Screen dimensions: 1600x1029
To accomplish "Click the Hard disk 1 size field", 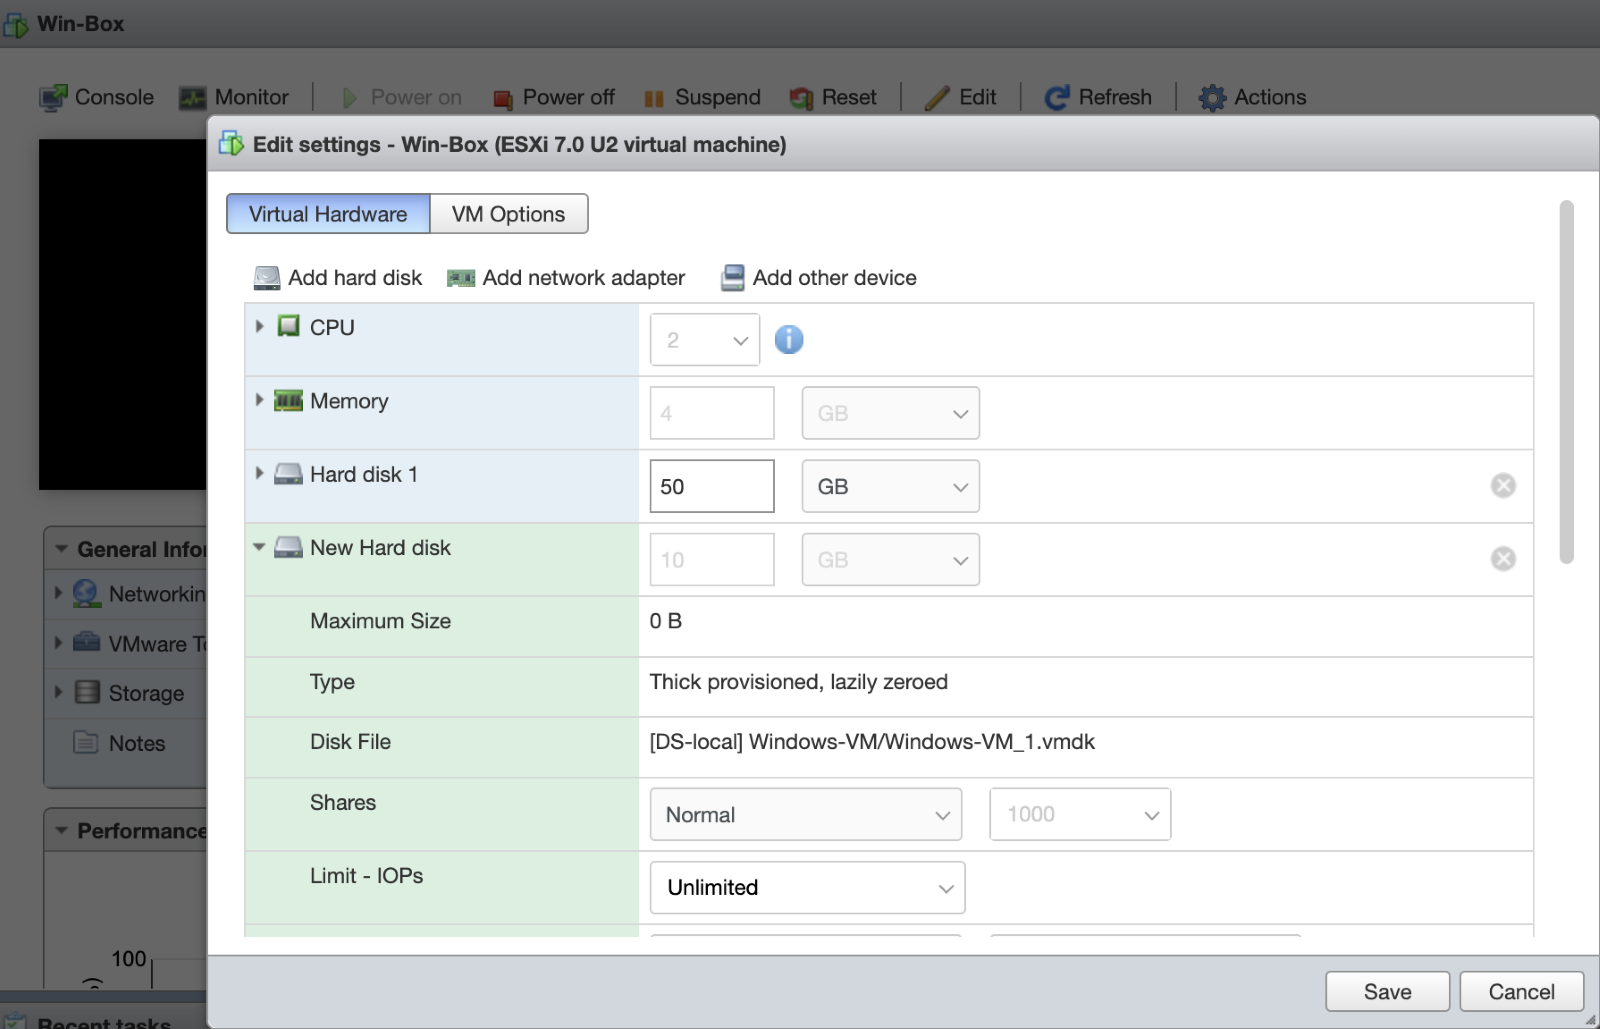I will point(712,486).
